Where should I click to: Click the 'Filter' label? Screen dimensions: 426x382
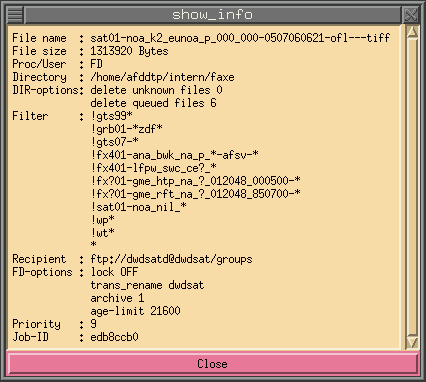click(30, 116)
